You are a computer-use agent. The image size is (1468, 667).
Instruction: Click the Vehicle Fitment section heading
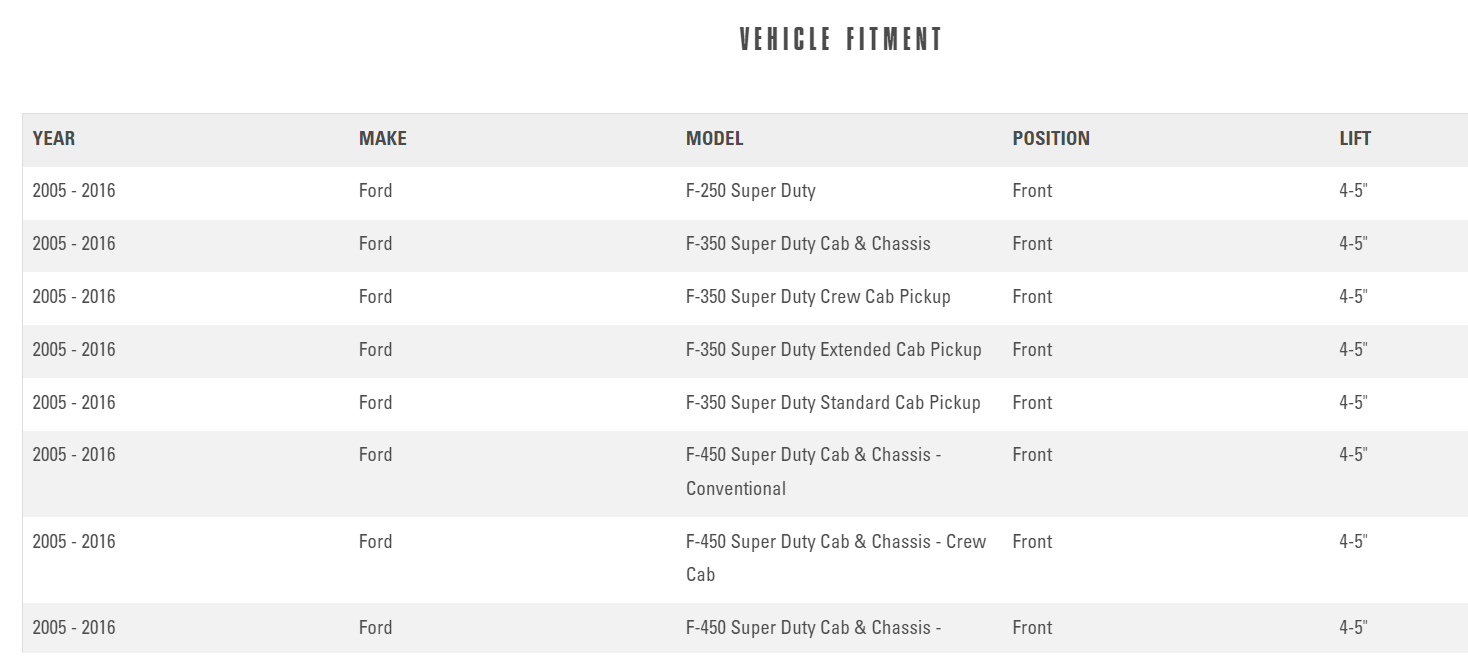click(841, 40)
